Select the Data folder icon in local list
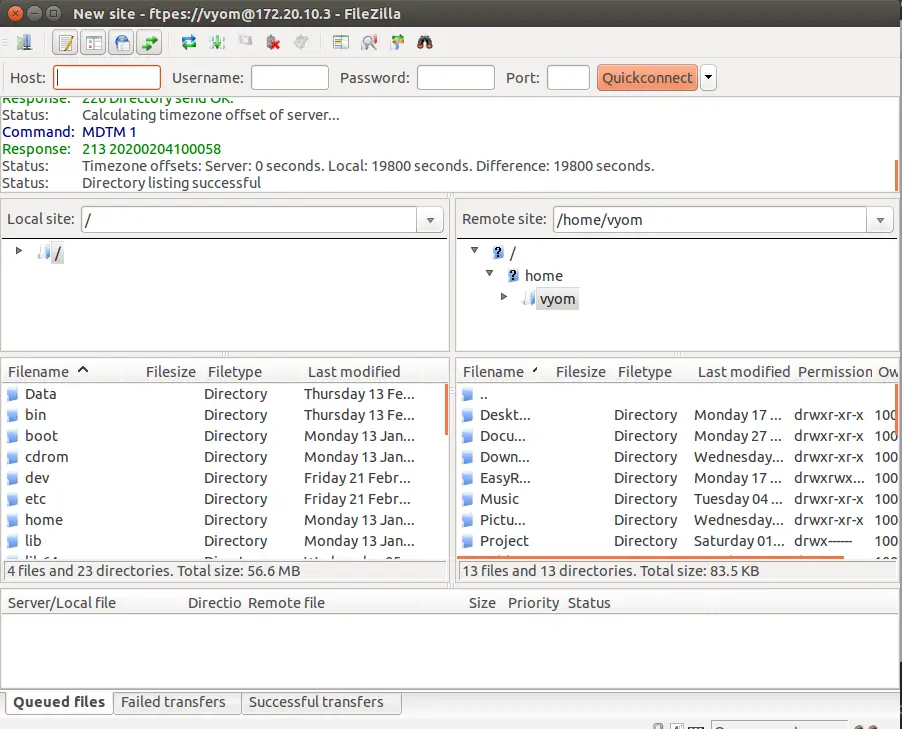 [13, 395]
